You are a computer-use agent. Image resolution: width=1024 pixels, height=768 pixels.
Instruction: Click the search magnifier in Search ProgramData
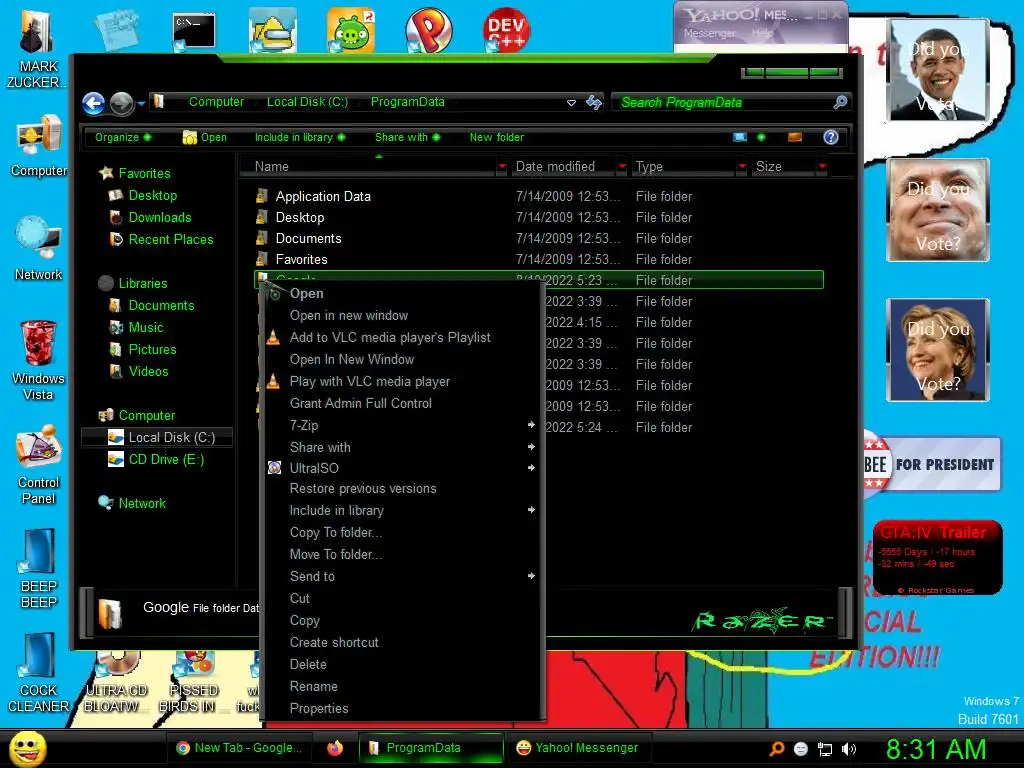point(840,102)
